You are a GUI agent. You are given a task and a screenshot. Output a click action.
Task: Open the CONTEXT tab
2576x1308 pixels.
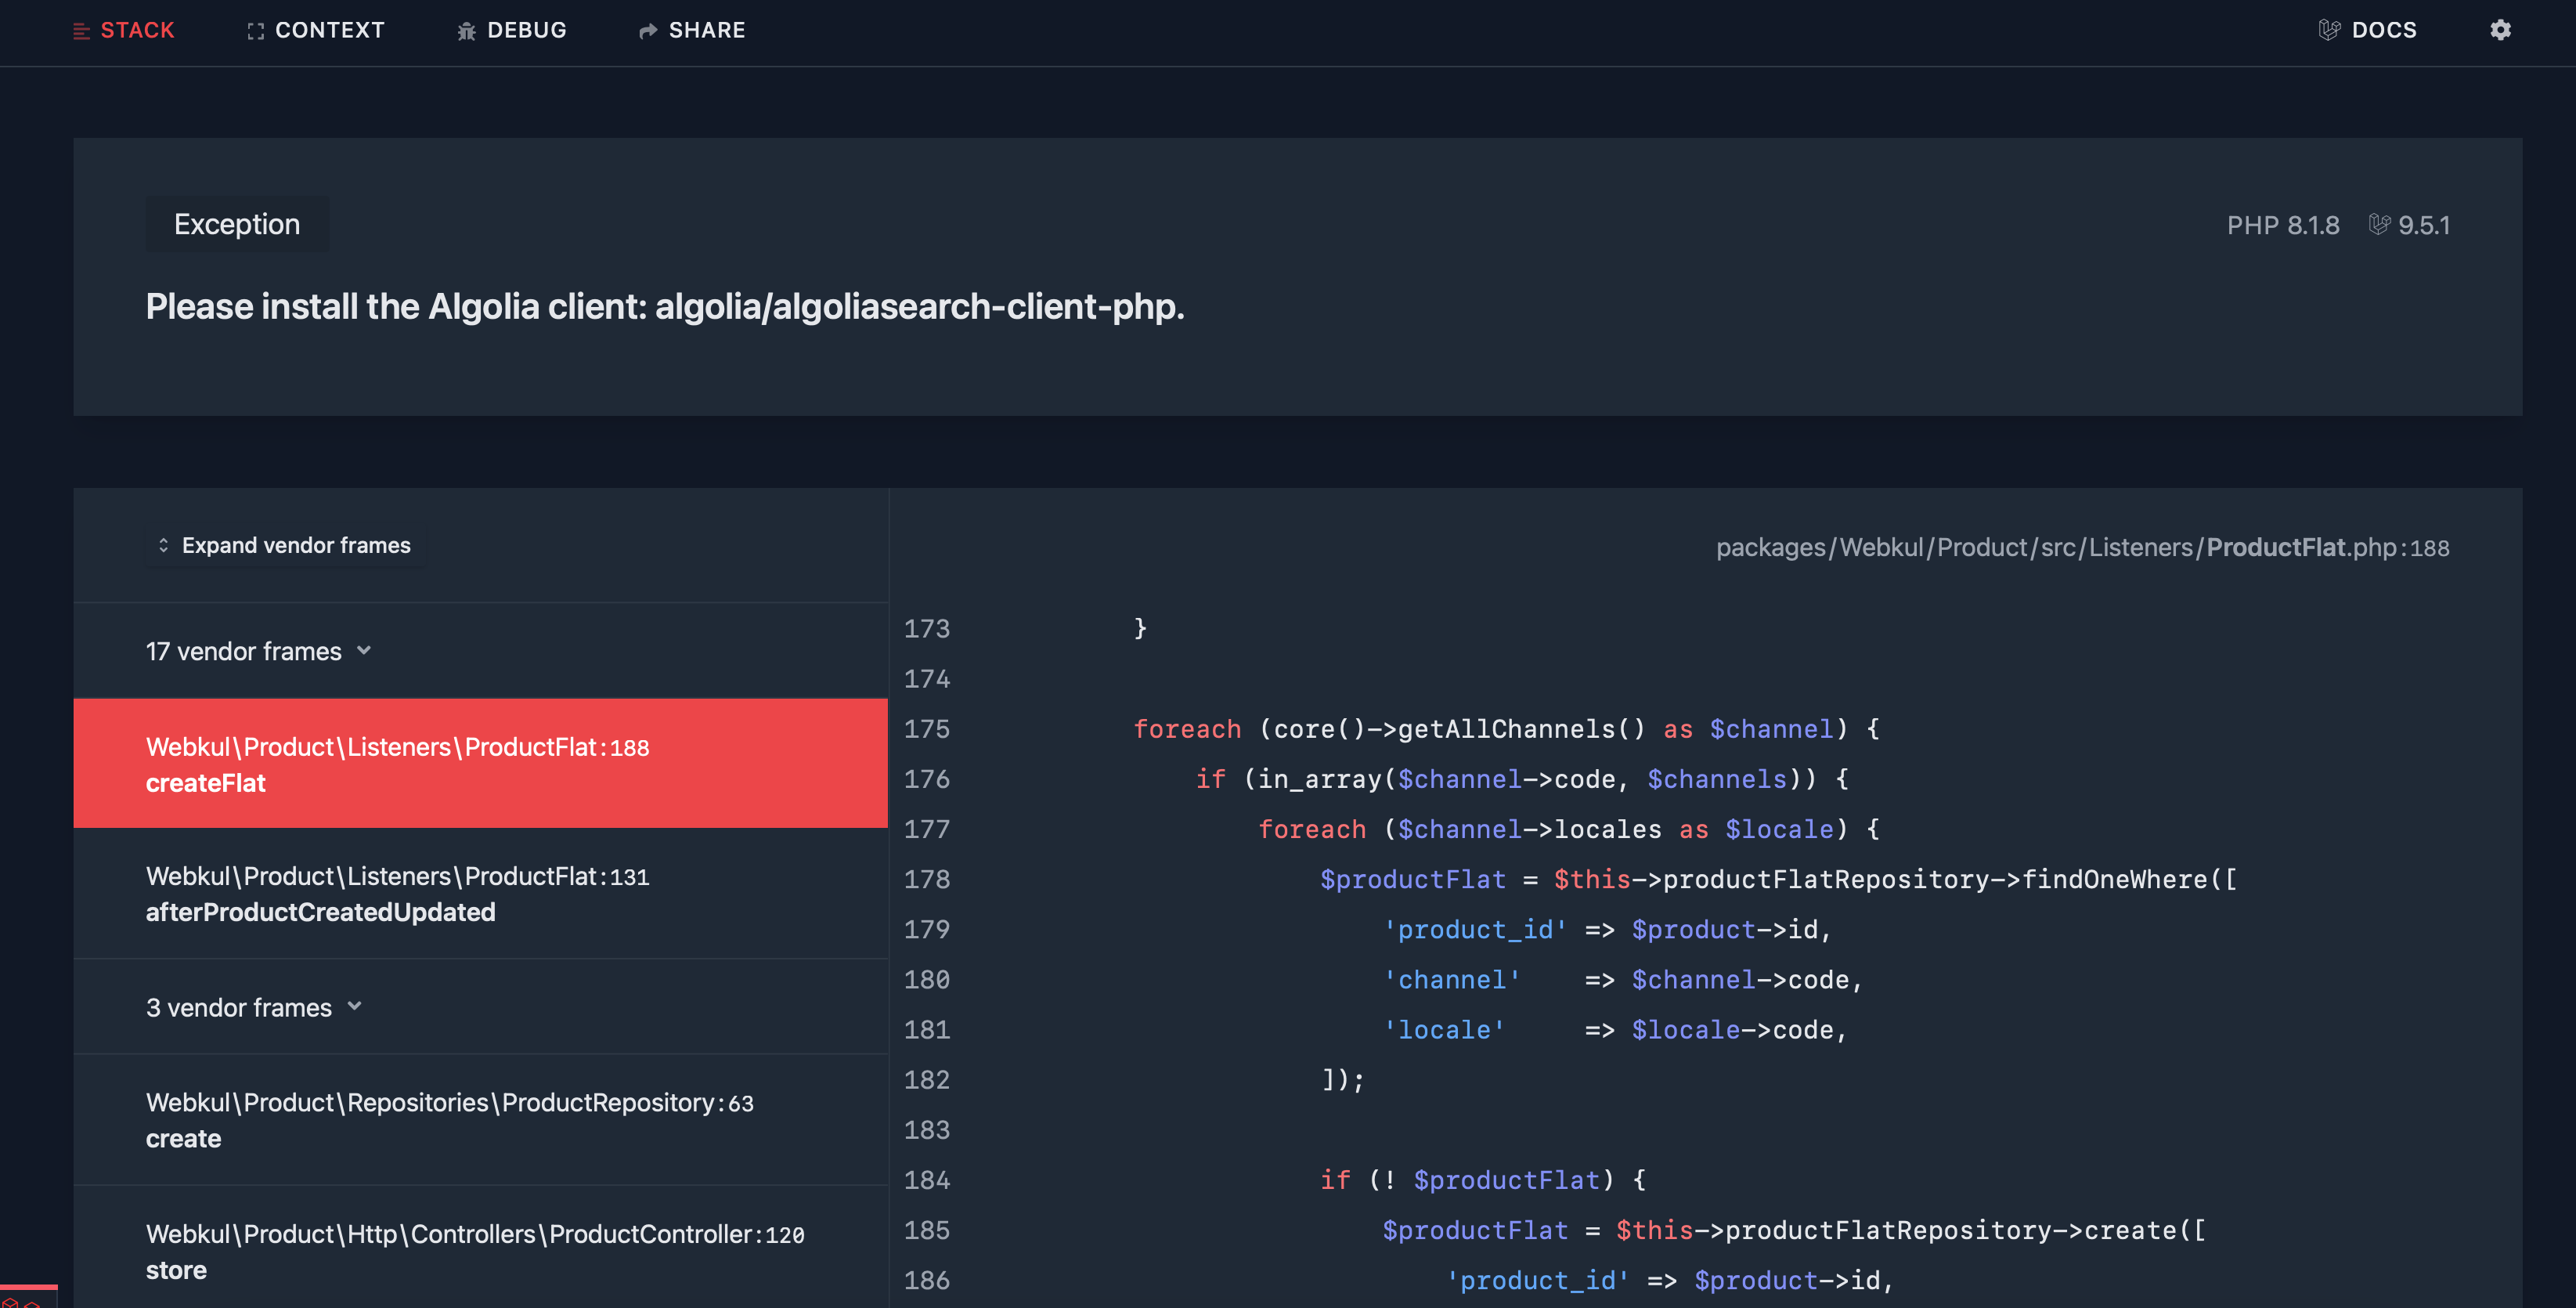point(316,30)
